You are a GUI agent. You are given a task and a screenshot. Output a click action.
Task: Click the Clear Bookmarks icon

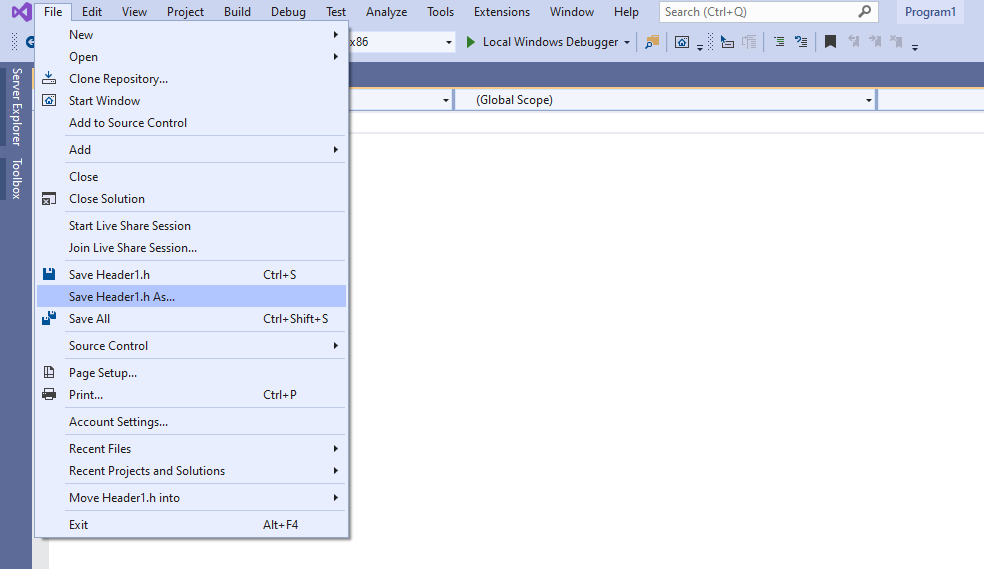[x=896, y=42]
